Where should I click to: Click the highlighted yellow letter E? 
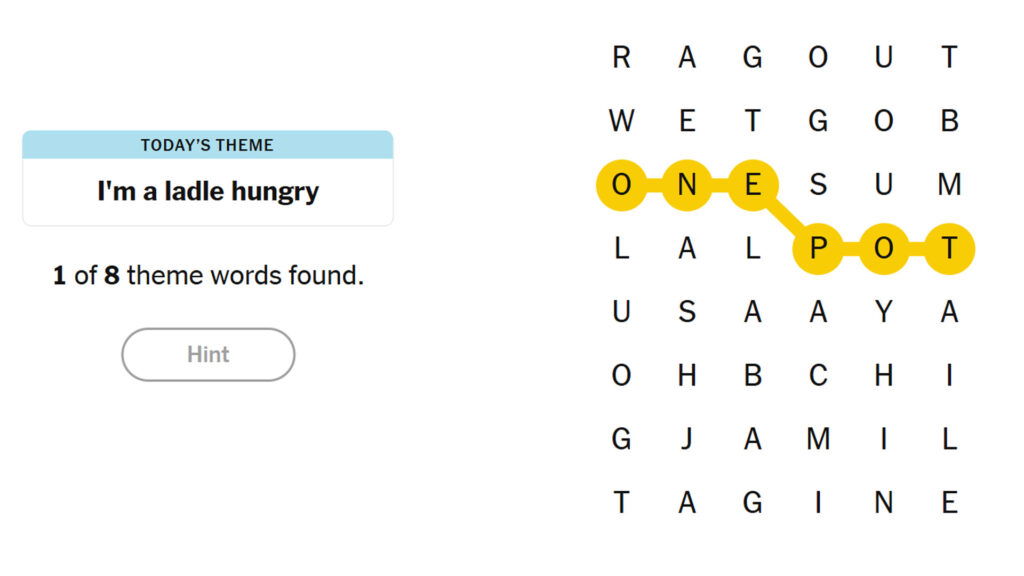(752, 185)
